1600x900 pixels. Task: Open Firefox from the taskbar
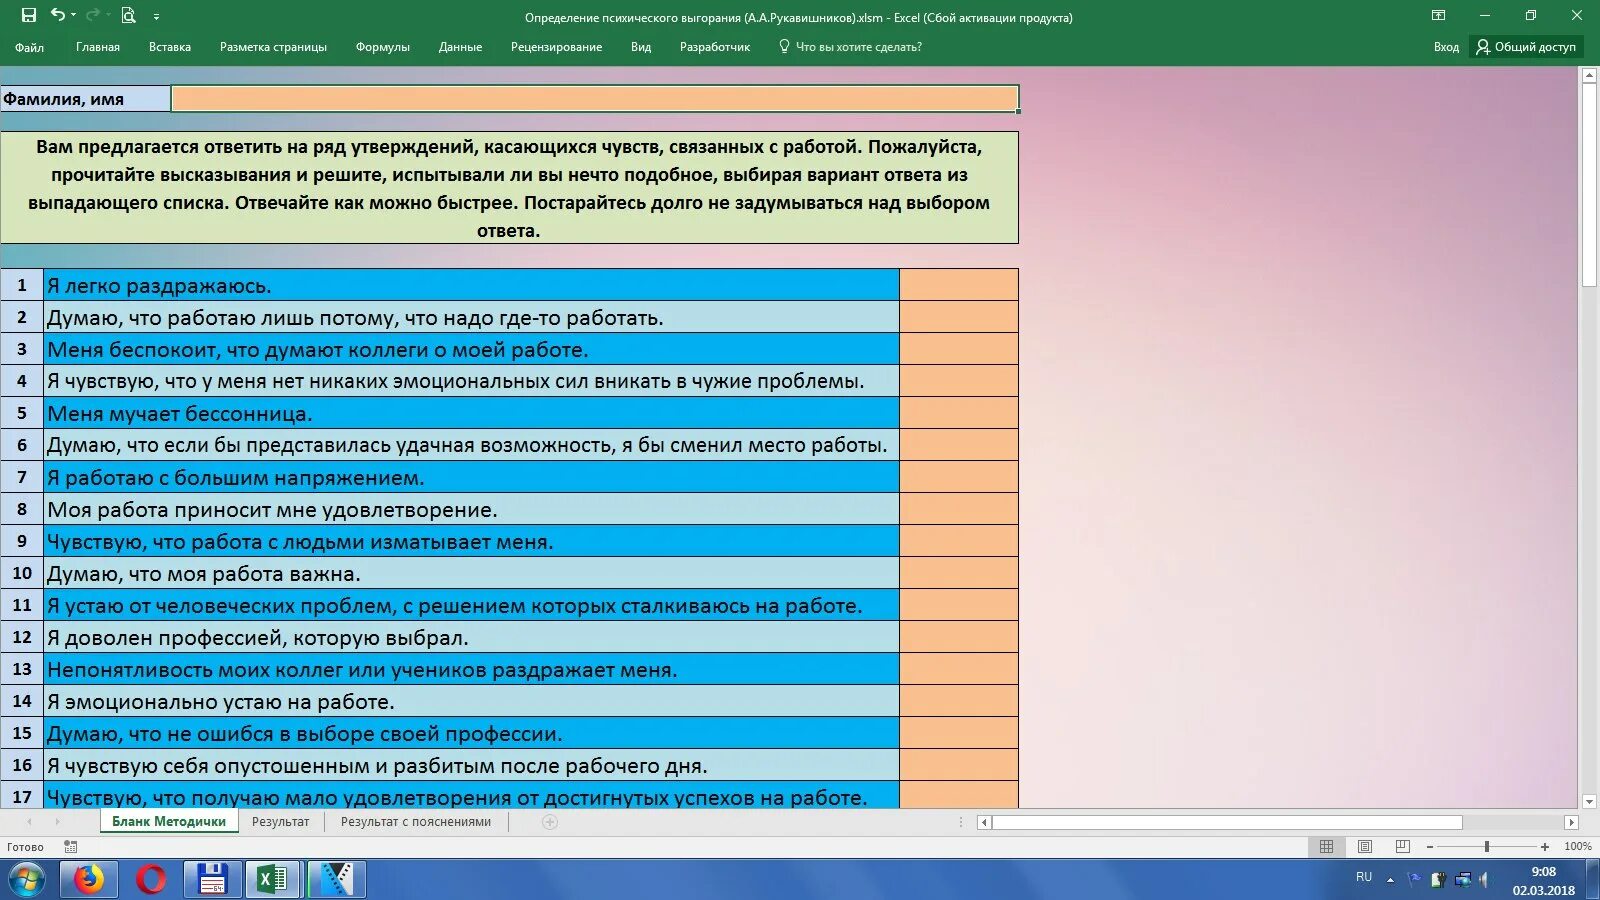tap(89, 880)
